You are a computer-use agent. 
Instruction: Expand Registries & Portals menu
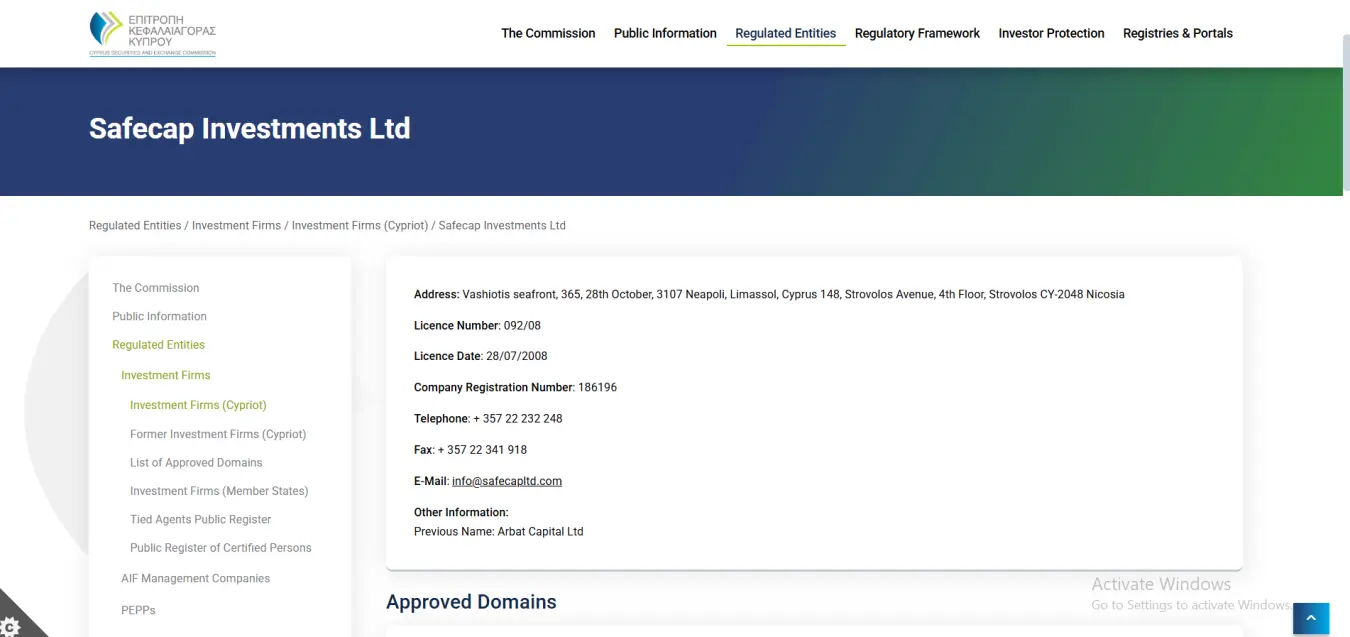click(x=1177, y=33)
